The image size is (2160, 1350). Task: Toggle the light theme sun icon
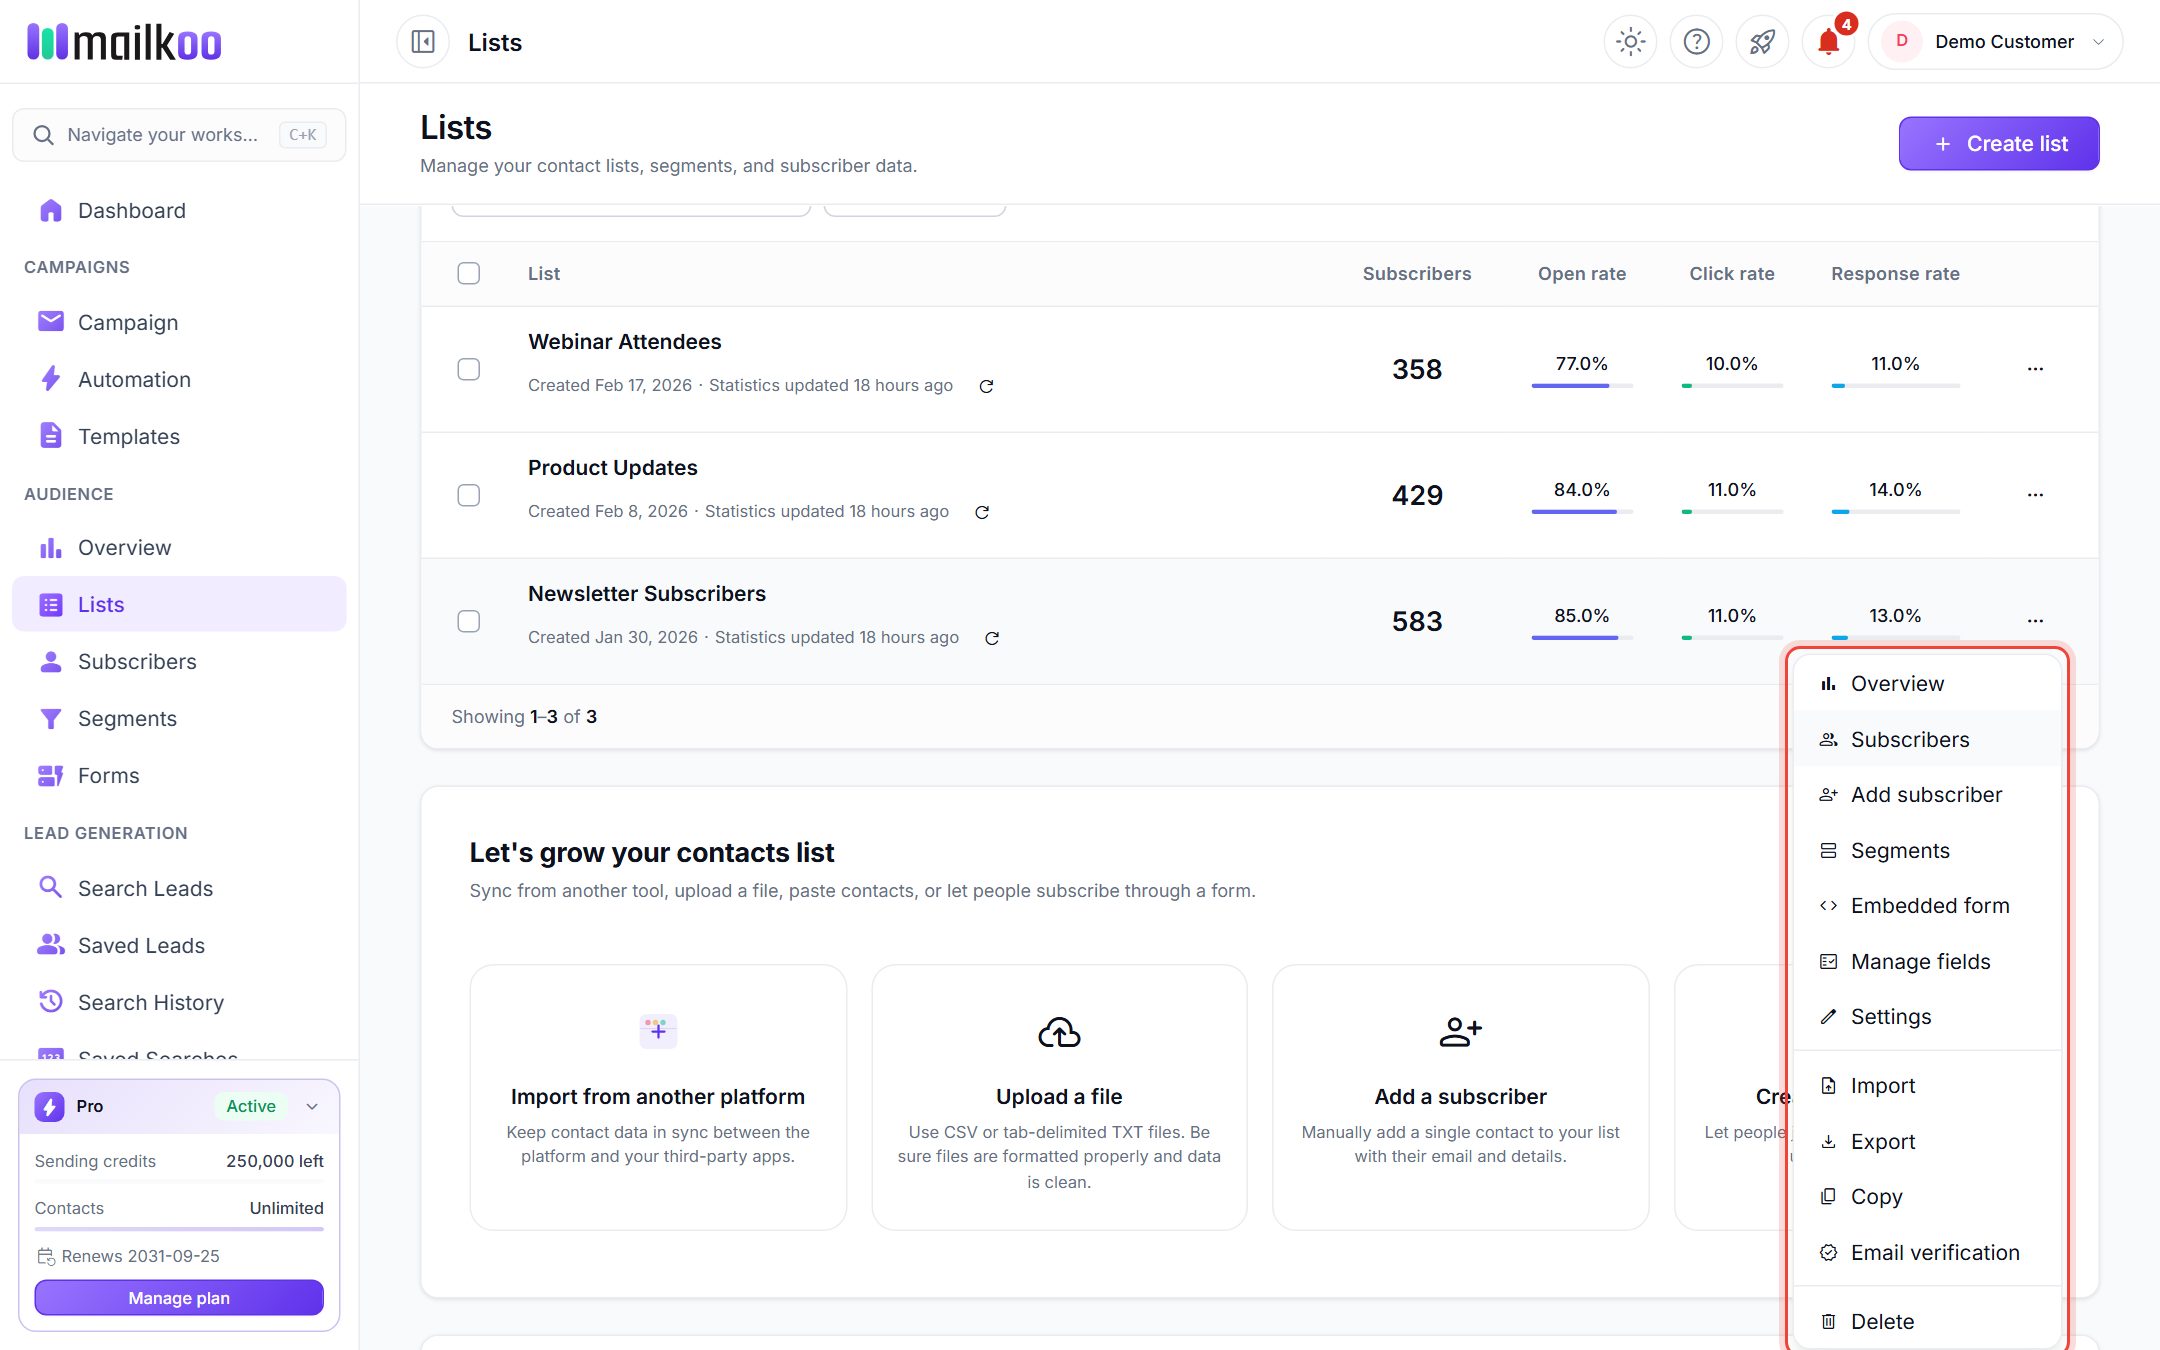click(1630, 42)
